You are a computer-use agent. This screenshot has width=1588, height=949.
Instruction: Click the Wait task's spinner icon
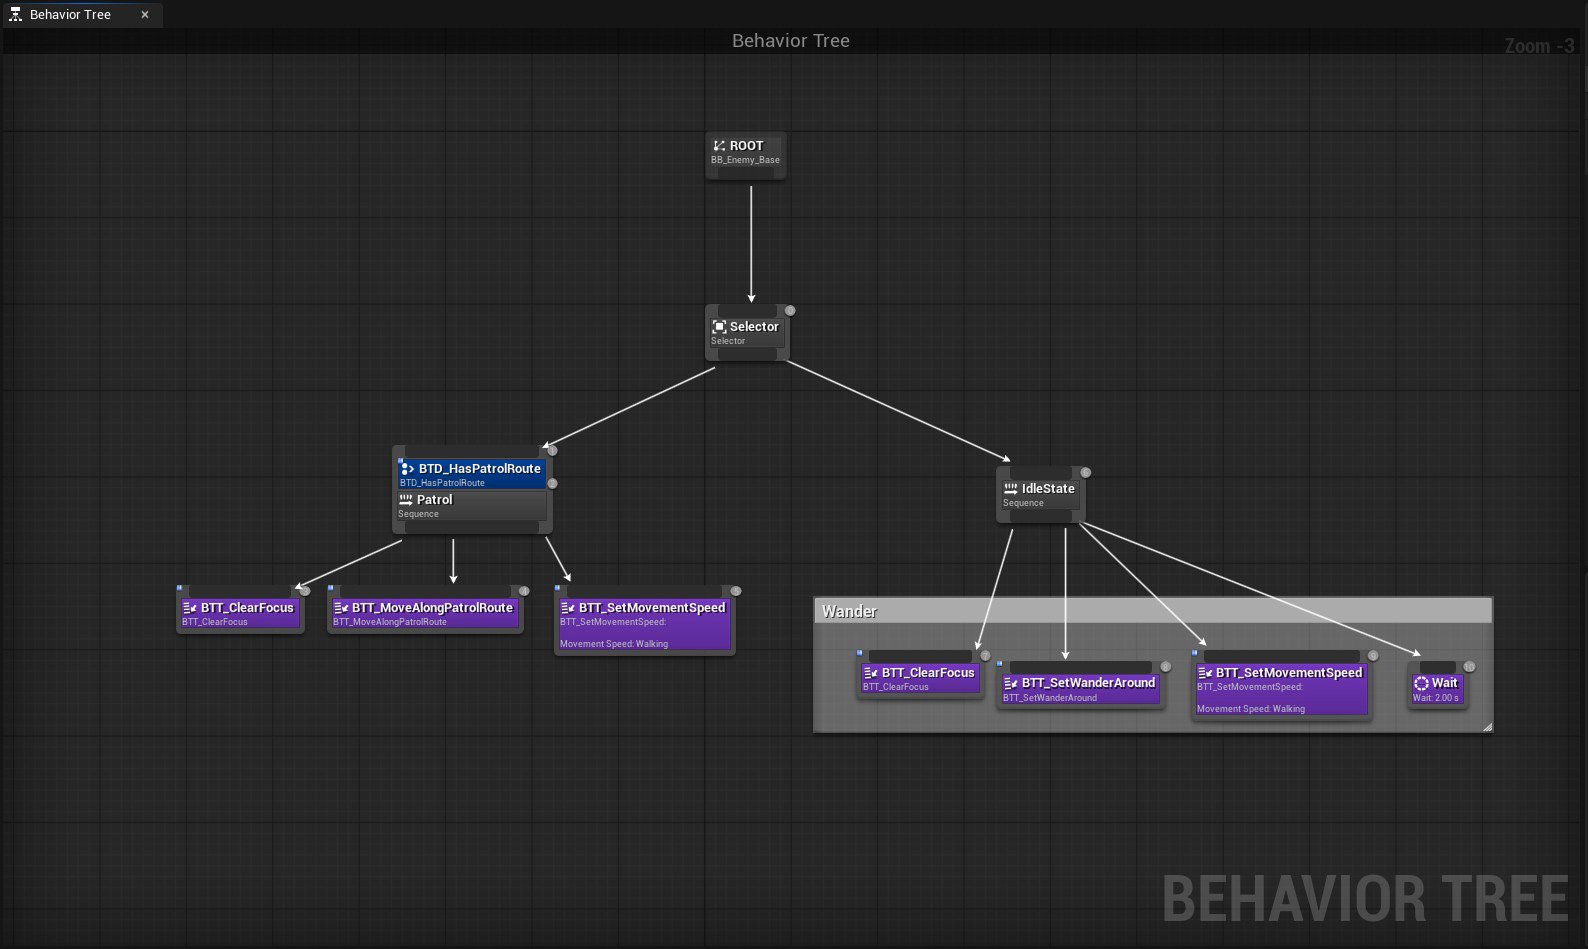(x=1421, y=683)
